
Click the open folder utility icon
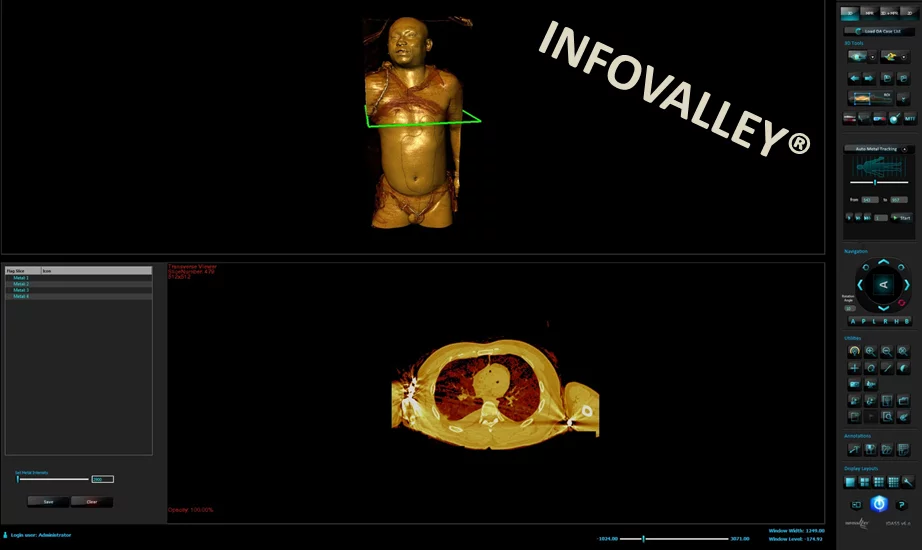(x=903, y=401)
